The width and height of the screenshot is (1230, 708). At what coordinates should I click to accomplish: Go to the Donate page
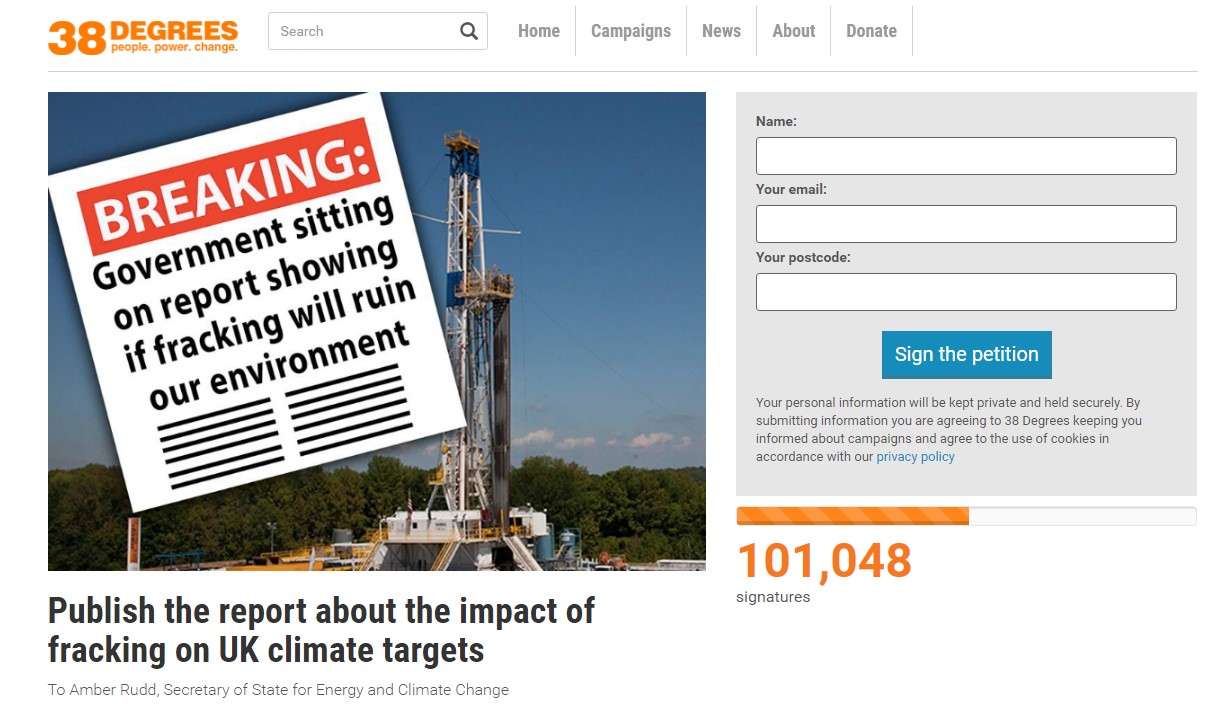871,31
